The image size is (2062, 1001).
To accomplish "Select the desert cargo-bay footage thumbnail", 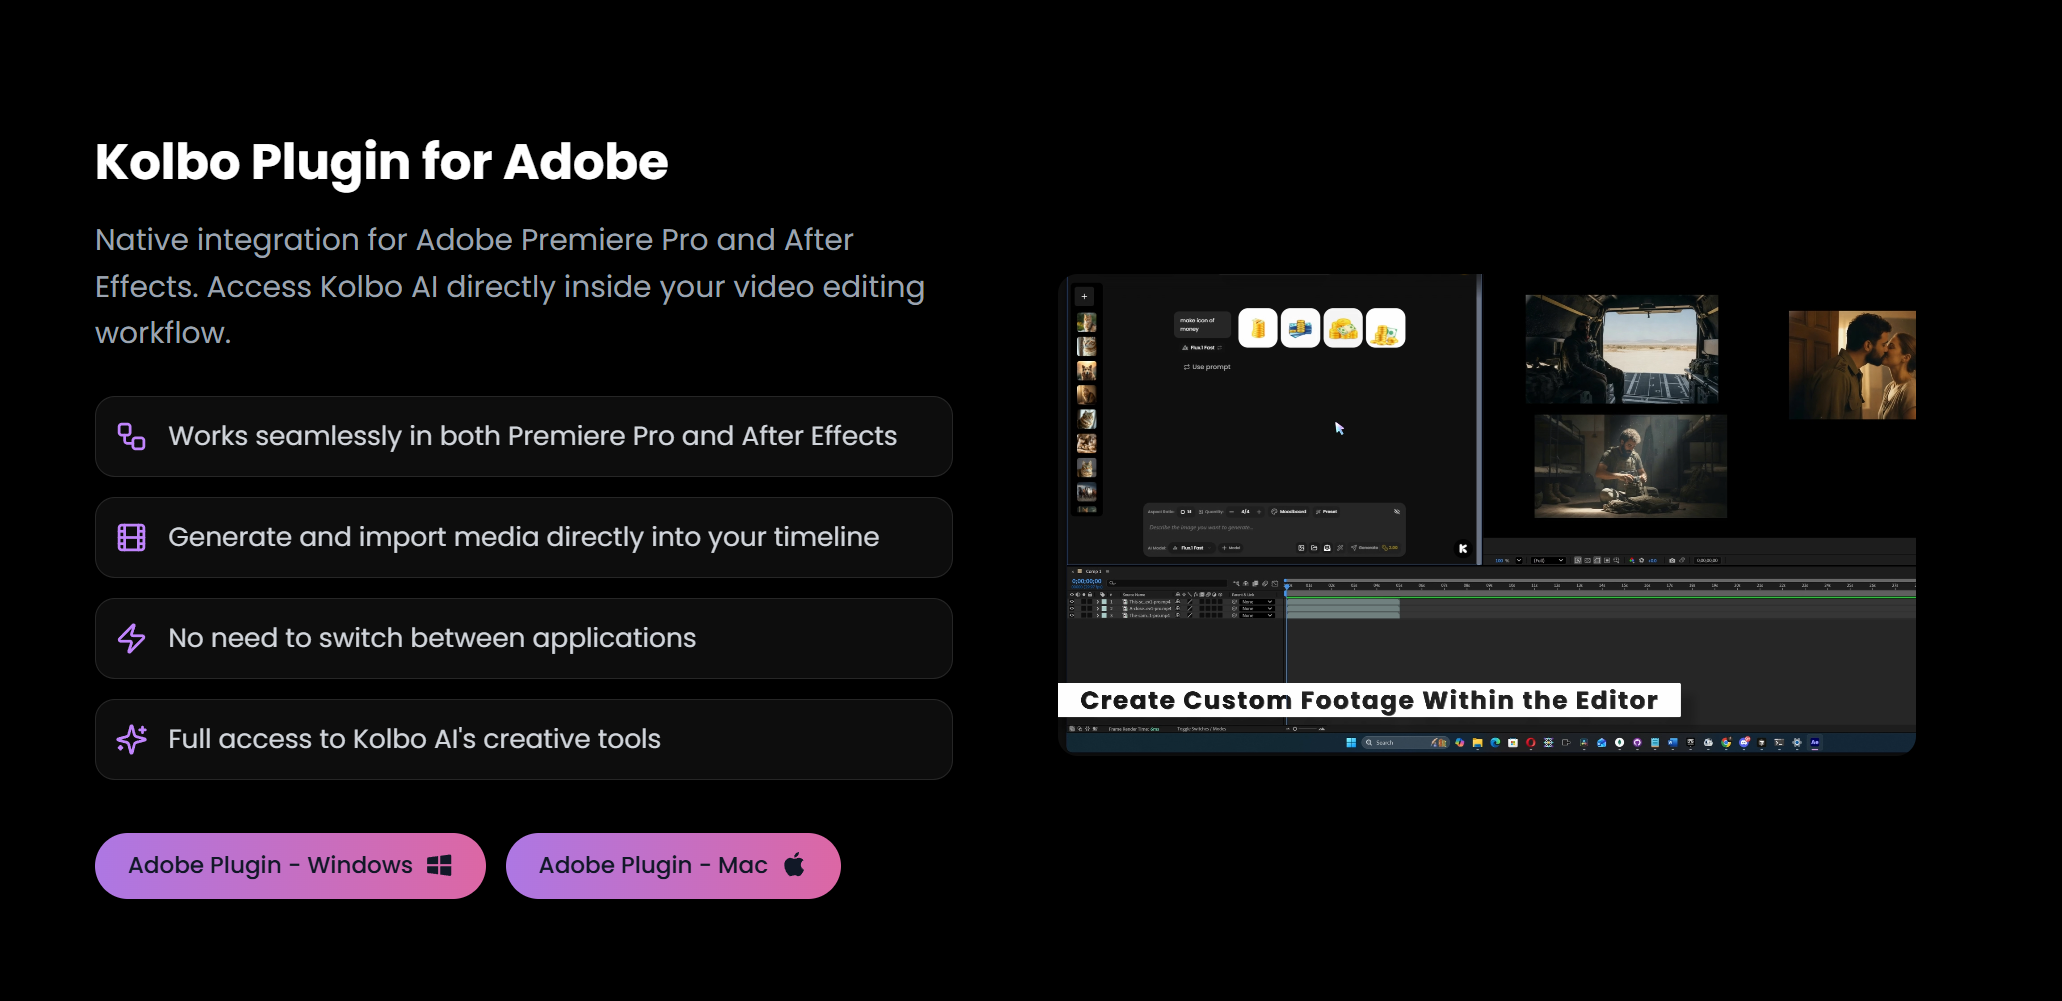I will pyautogui.click(x=1622, y=349).
